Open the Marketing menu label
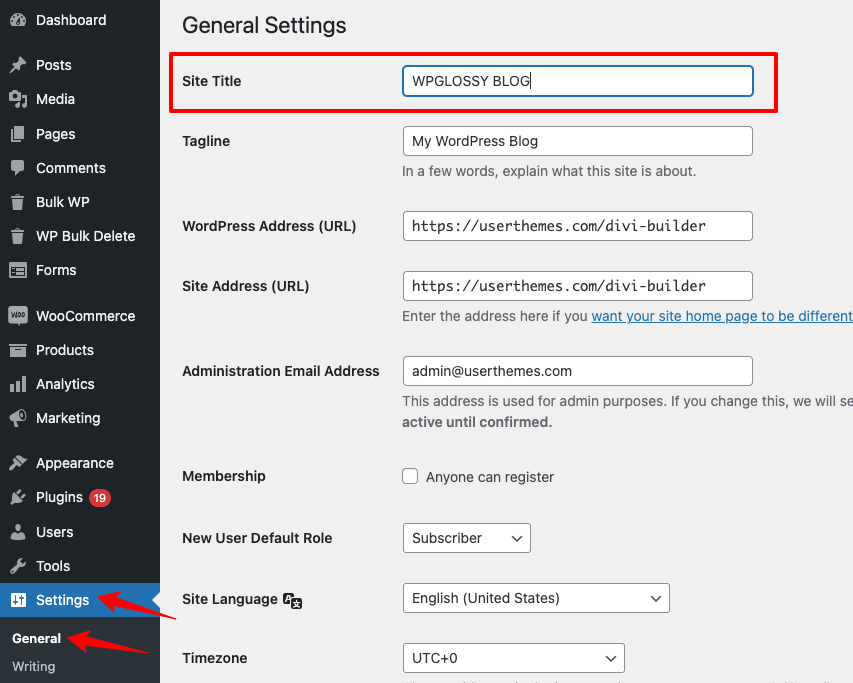This screenshot has width=853, height=683. click(x=68, y=418)
